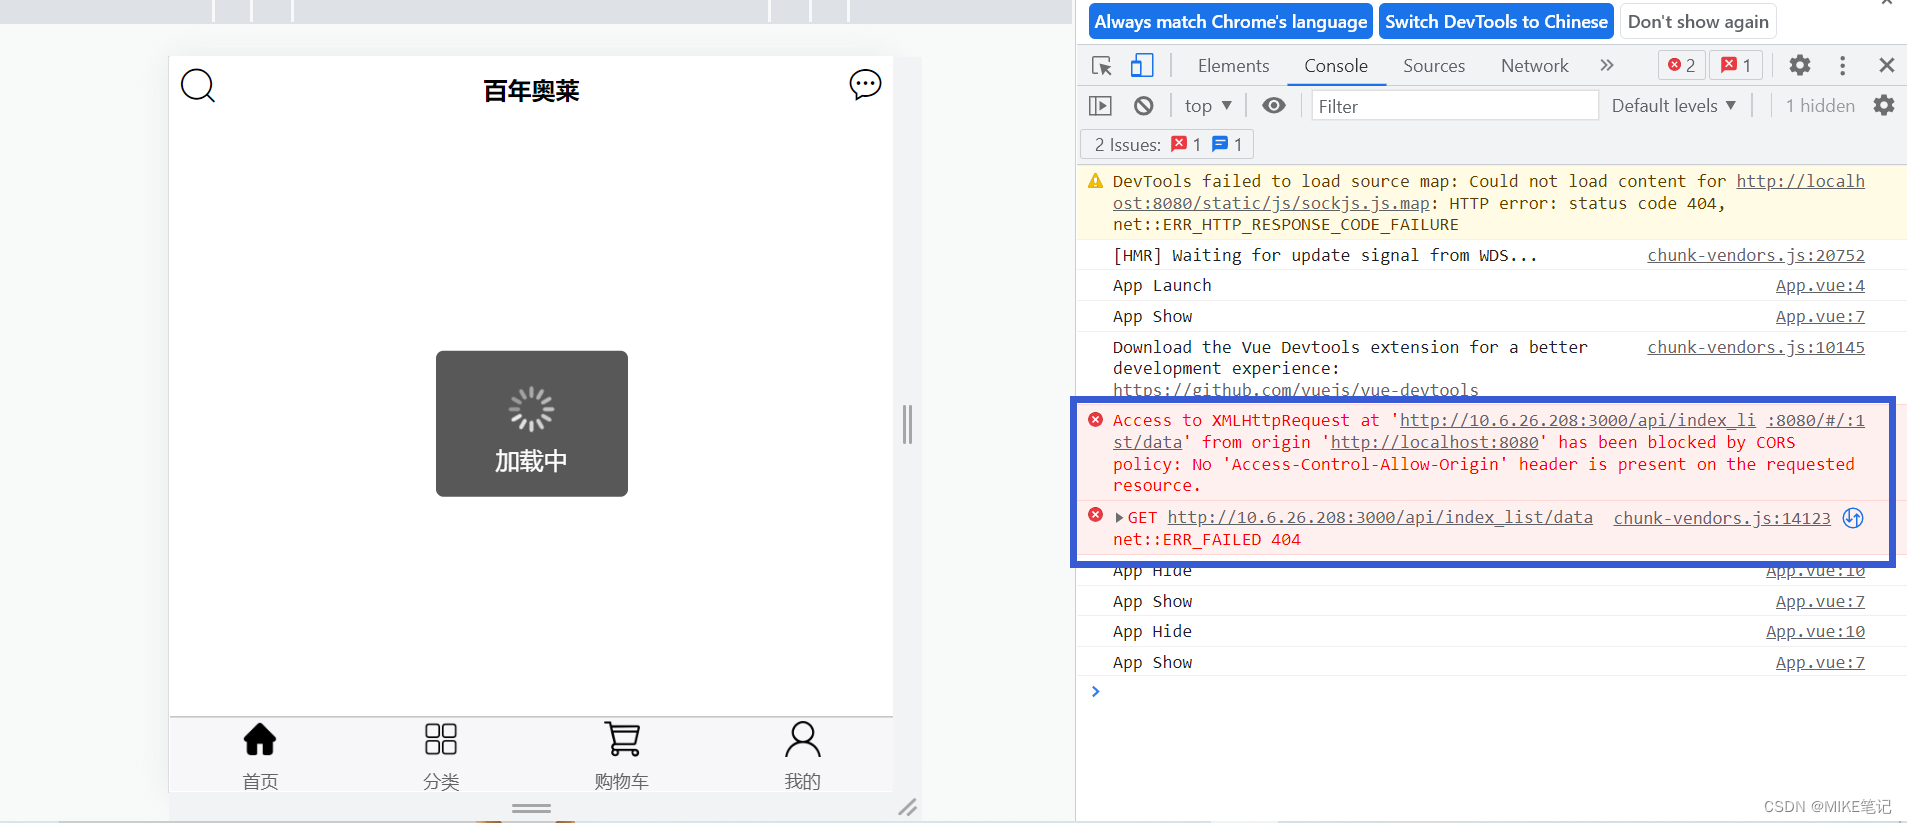Image resolution: width=1907 pixels, height=823 pixels.
Task: Toggle the device toolbar icon
Action: point(1142,66)
